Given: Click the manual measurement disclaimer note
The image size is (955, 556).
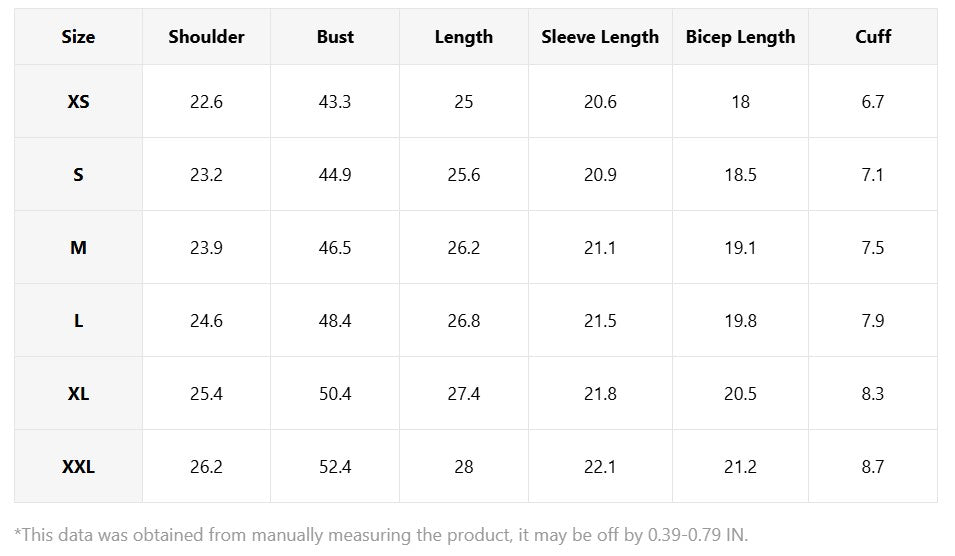Looking at the screenshot, I should [381, 535].
